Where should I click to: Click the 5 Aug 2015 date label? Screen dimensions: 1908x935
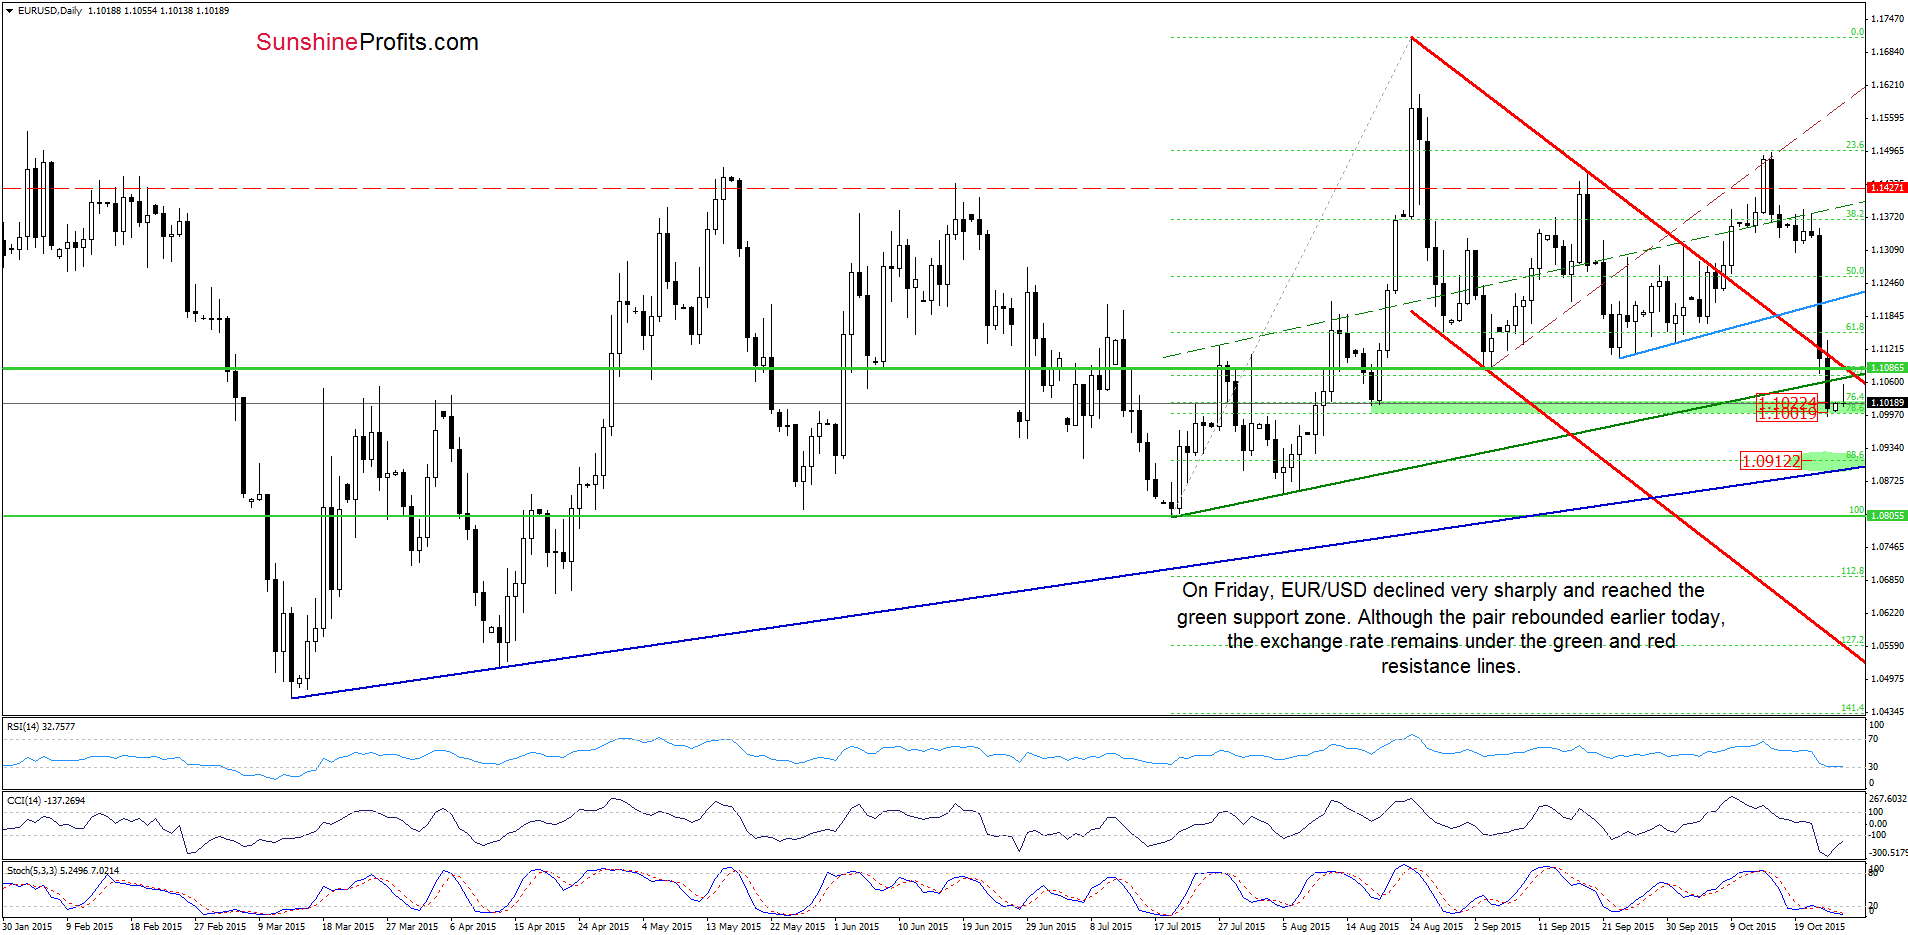coord(1306,927)
